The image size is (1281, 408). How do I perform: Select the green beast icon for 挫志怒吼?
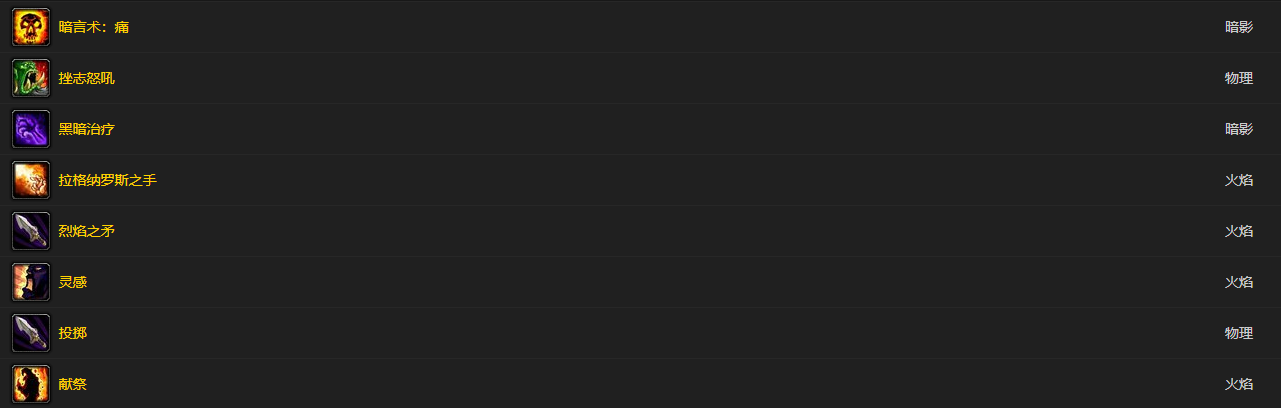[x=30, y=78]
